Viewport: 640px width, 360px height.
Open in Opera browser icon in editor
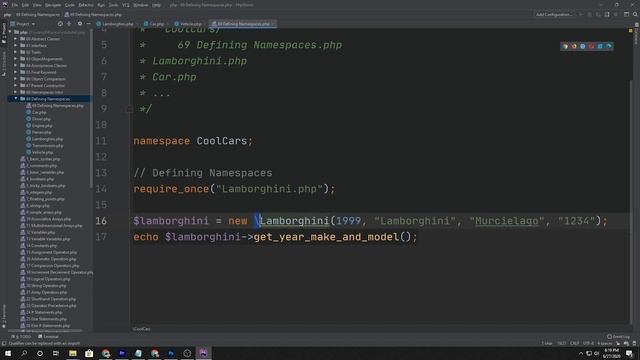pos(591,46)
